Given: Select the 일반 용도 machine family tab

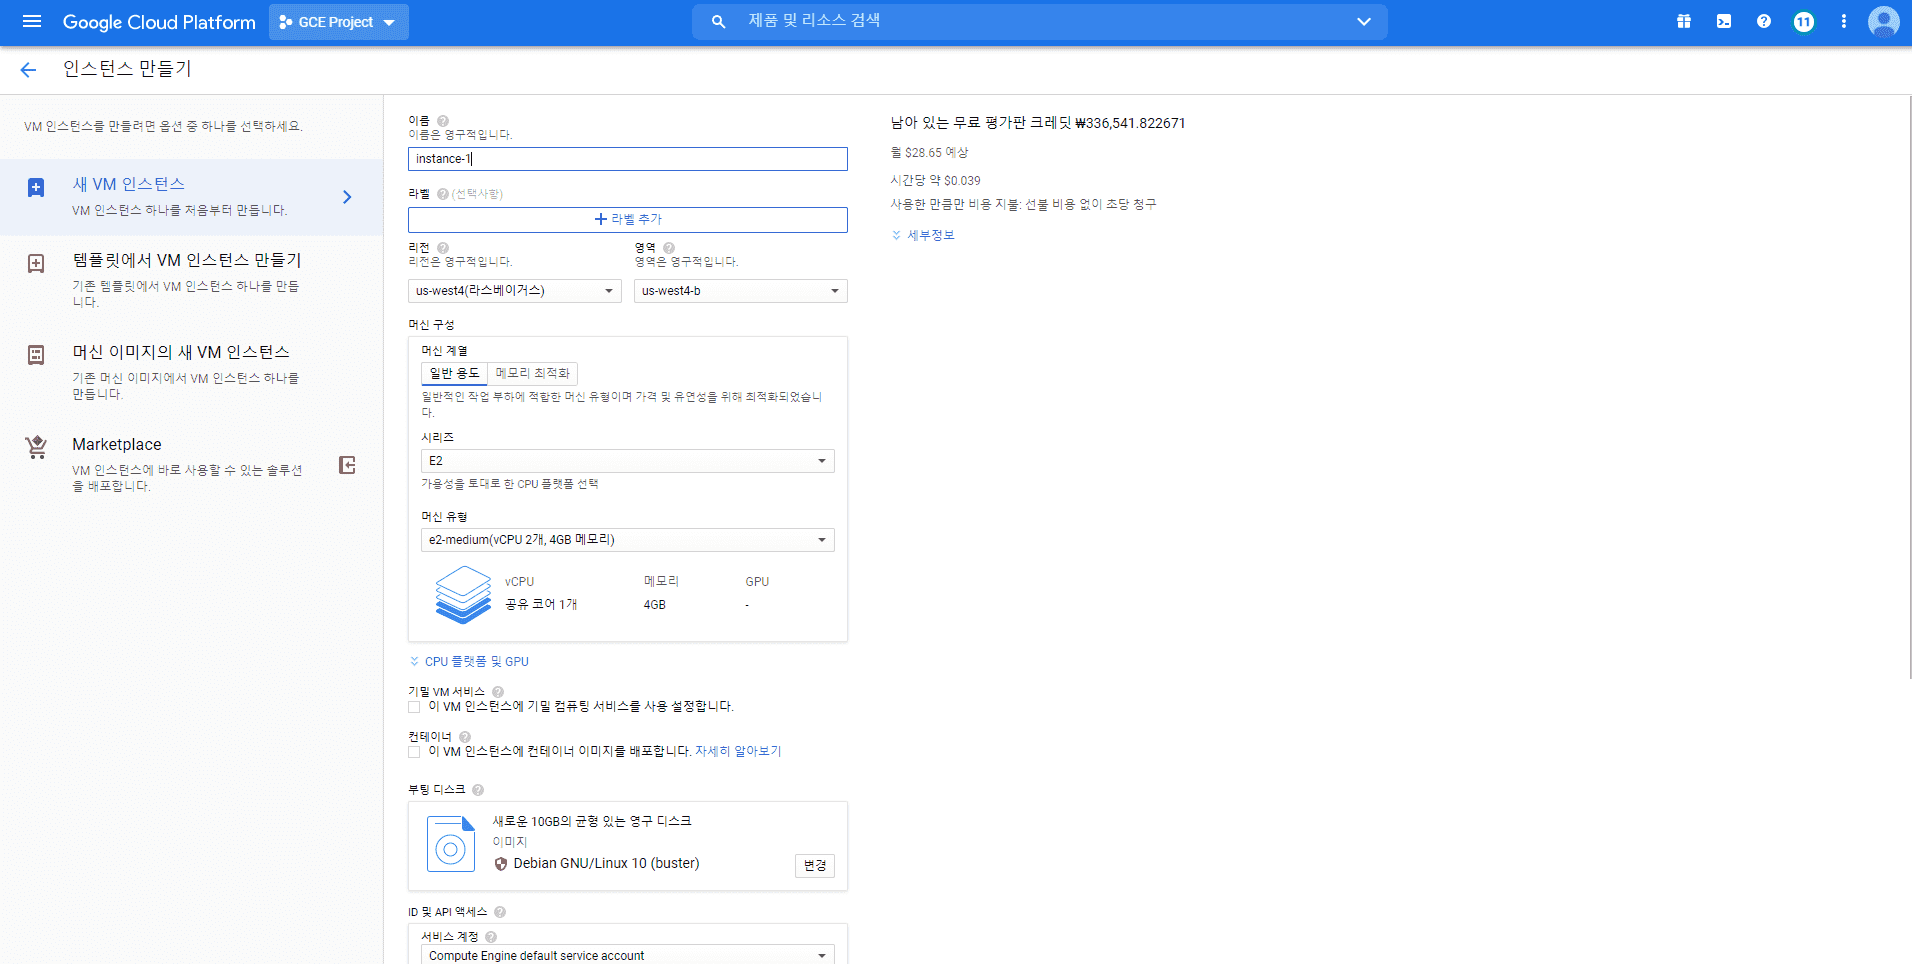Looking at the screenshot, I should tap(454, 374).
